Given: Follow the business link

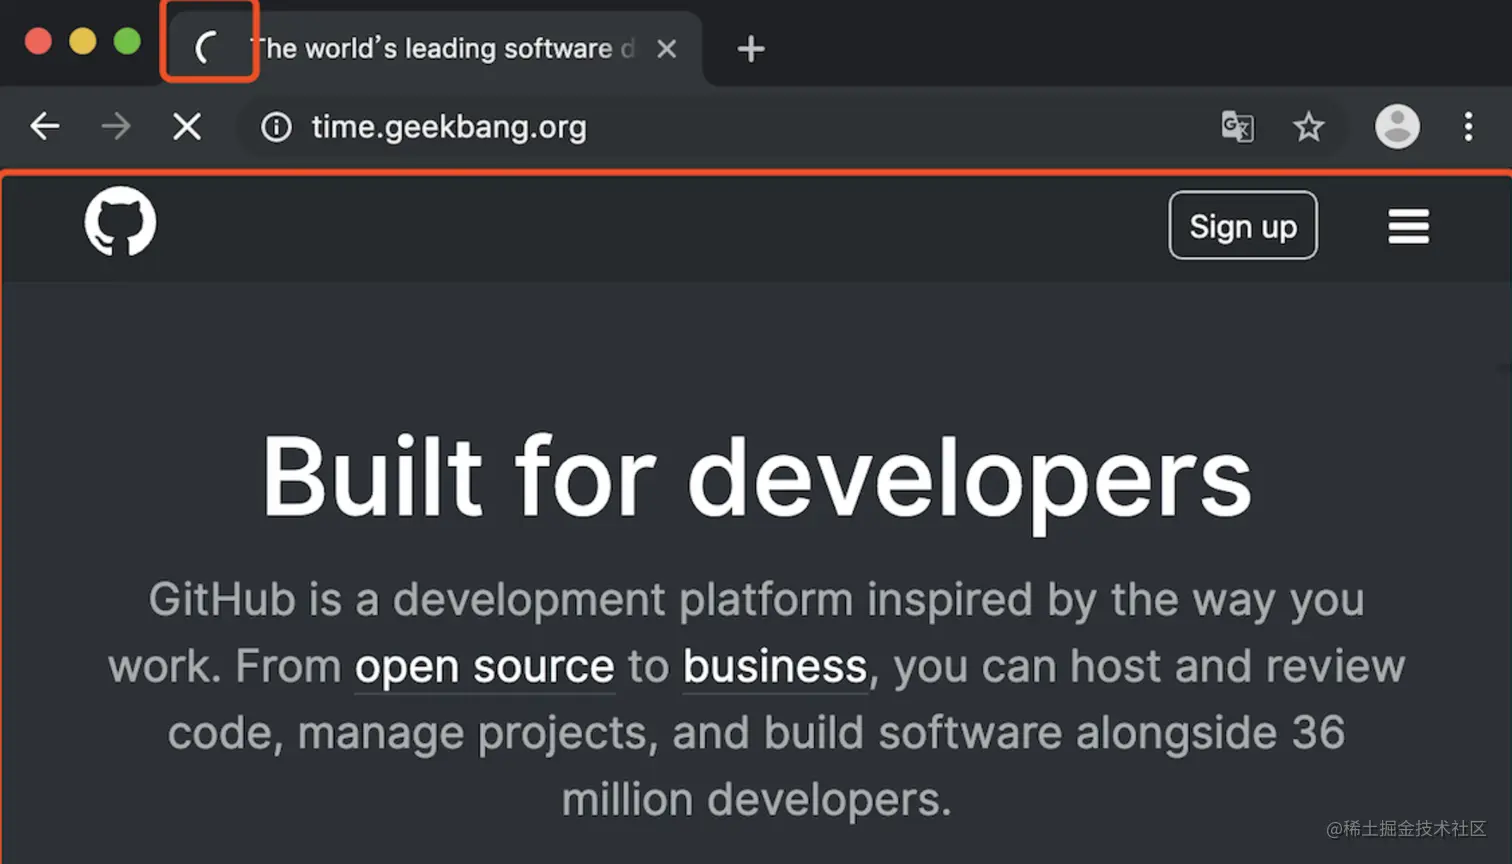Looking at the screenshot, I should (x=774, y=667).
